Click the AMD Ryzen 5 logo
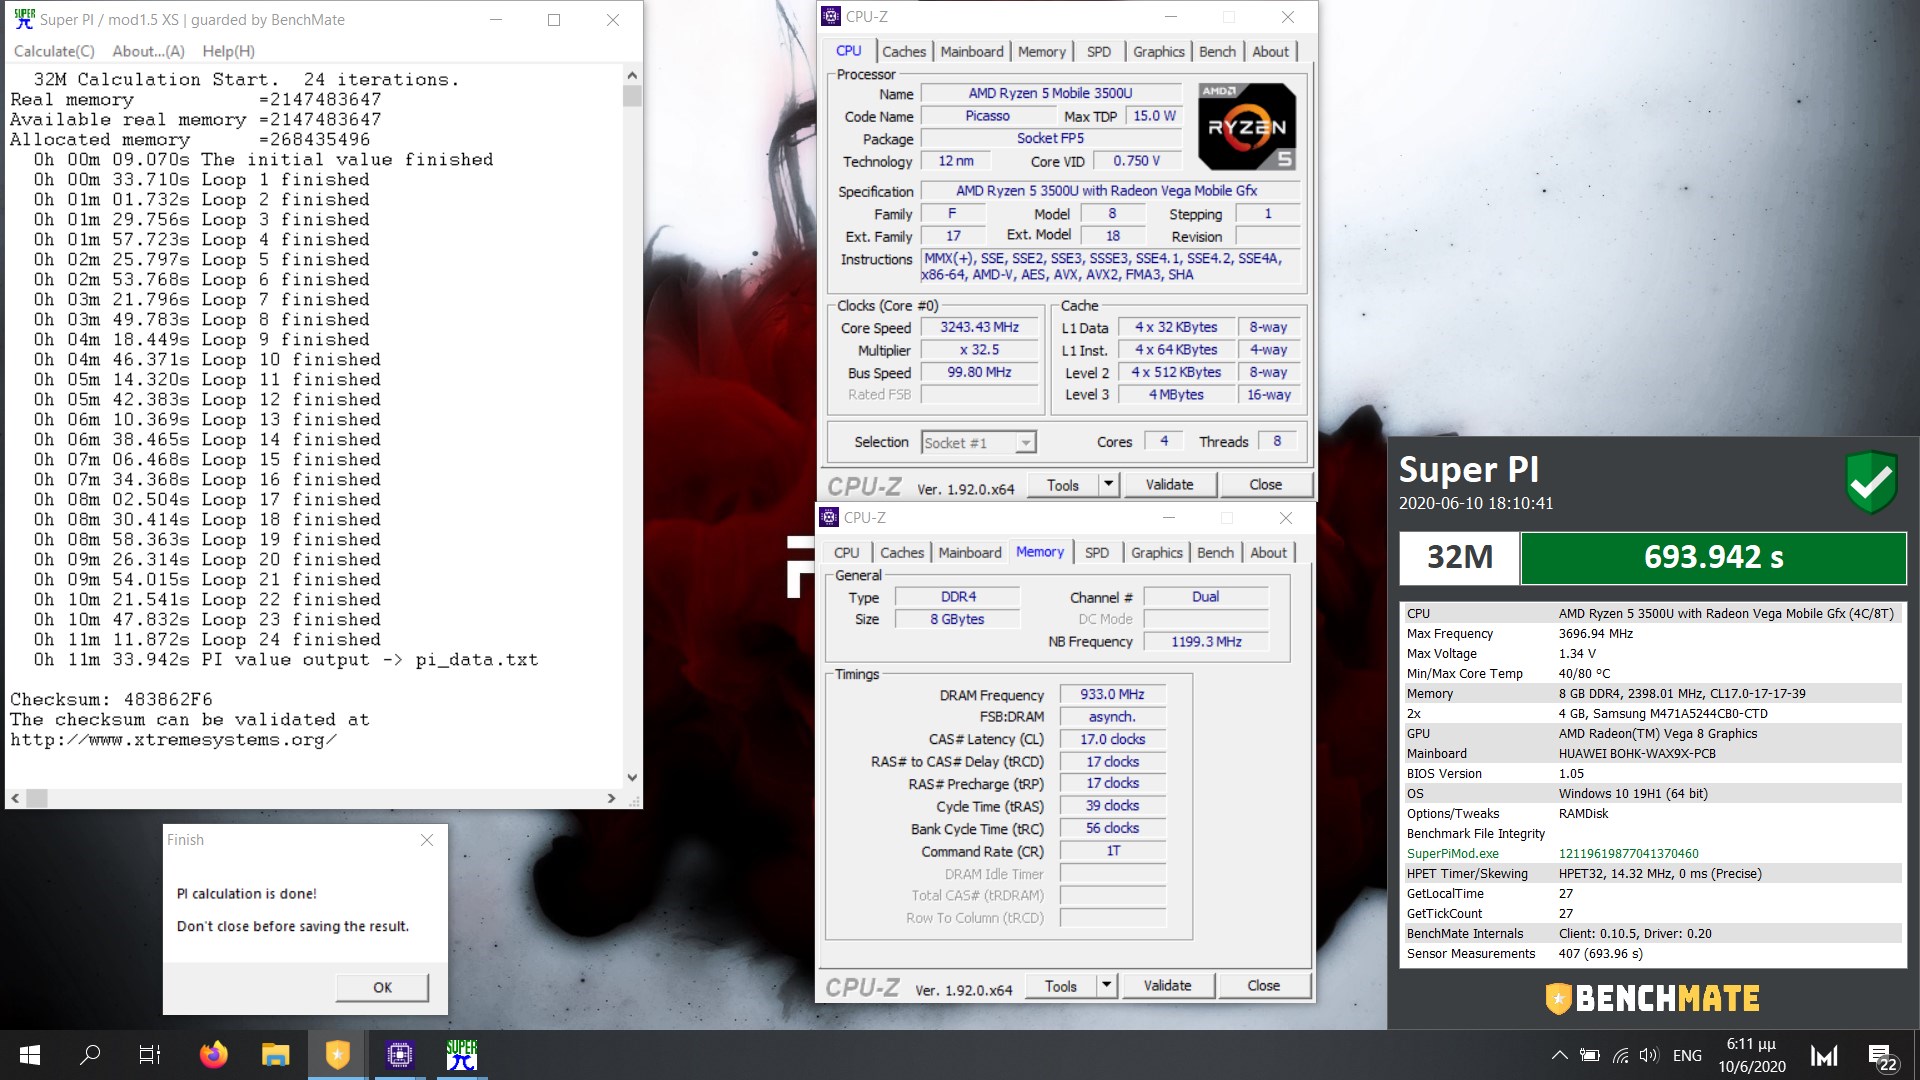This screenshot has width=1920, height=1080. tap(1246, 126)
